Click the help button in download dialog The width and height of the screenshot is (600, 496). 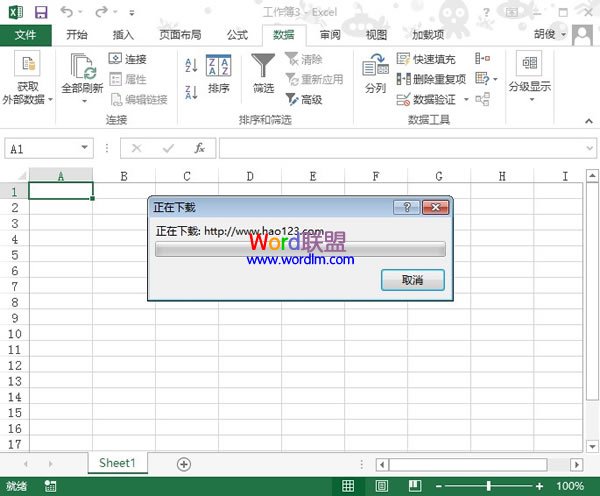(407, 207)
